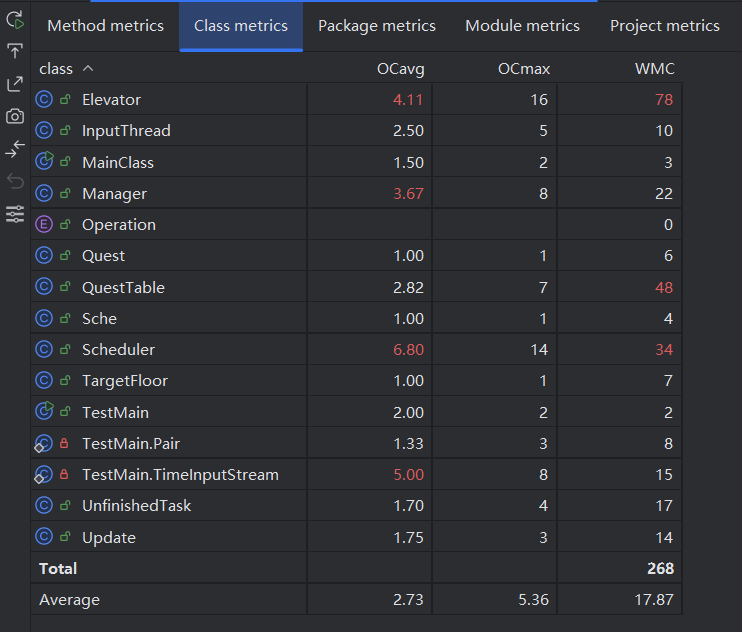Open results in external window icon
742x632 pixels.
pos(15,84)
